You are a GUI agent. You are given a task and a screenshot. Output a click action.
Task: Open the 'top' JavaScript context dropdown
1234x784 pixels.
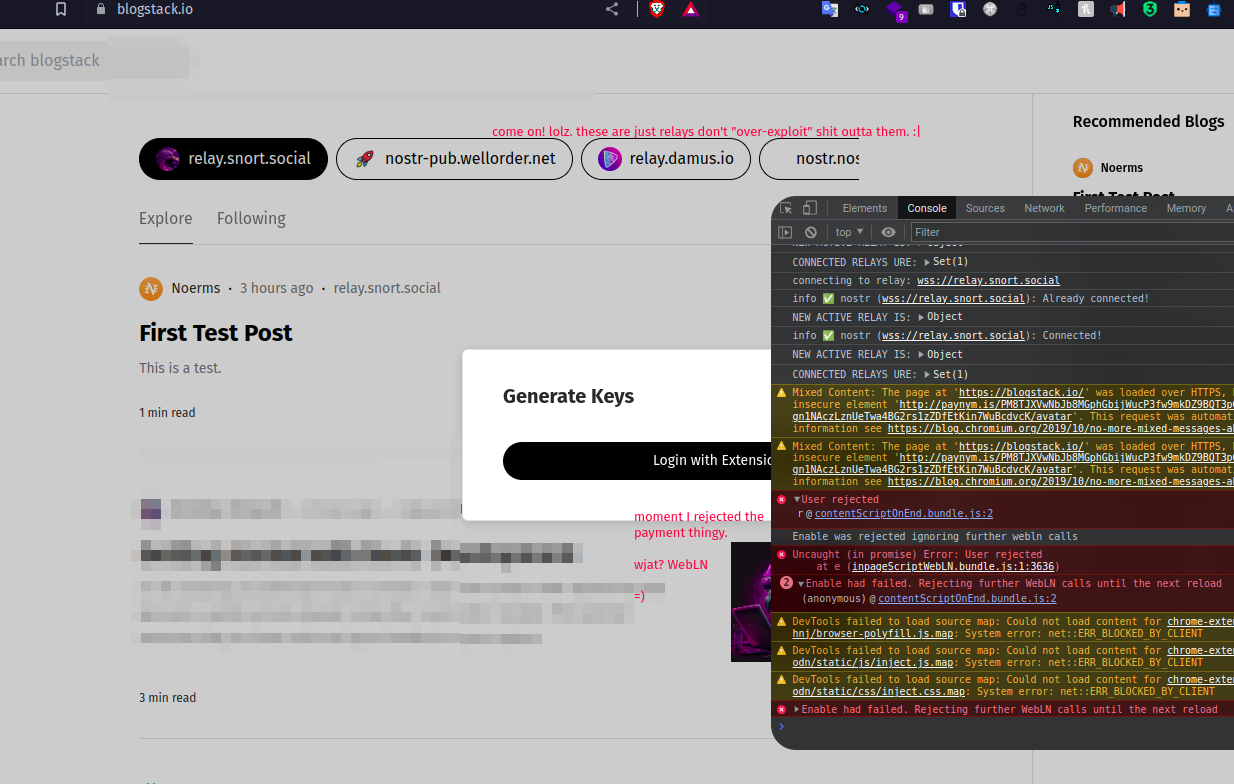tap(849, 232)
